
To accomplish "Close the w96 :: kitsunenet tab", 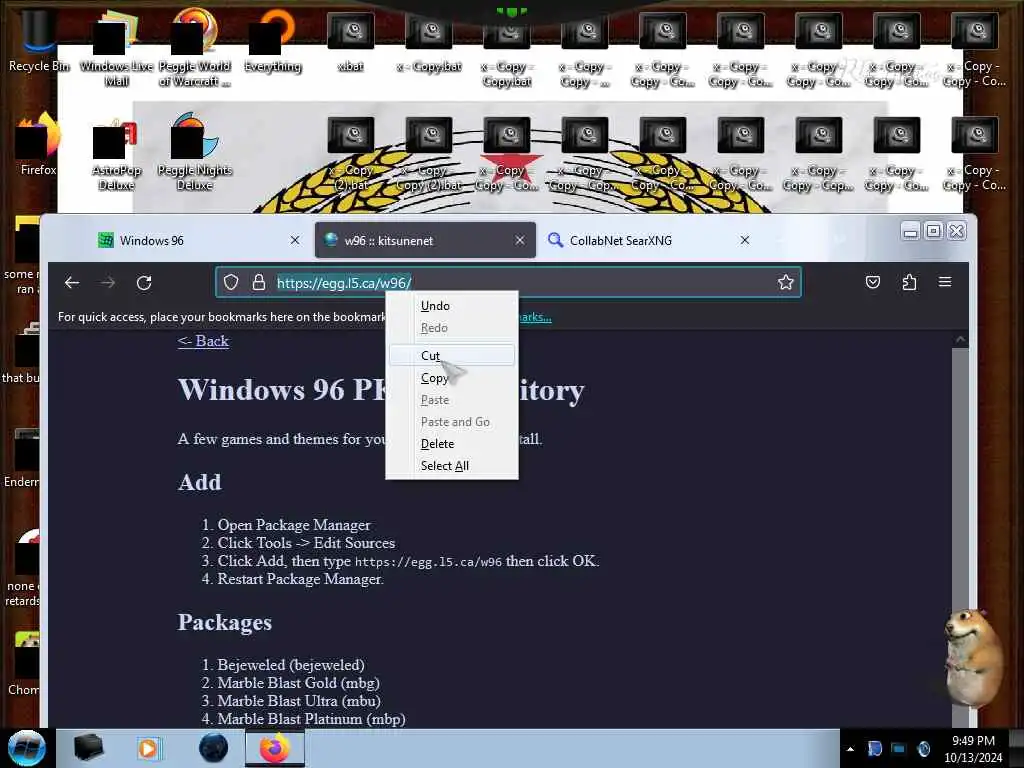I will (x=520, y=240).
